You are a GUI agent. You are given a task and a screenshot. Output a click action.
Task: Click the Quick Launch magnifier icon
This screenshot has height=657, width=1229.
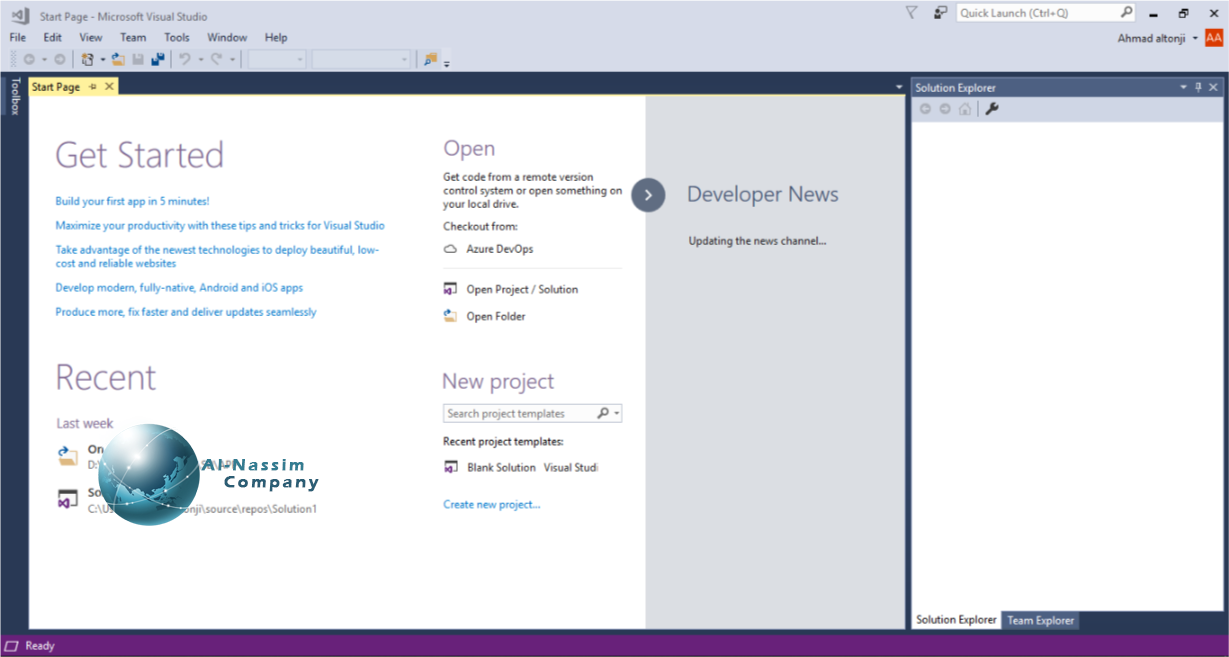coord(1126,13)
